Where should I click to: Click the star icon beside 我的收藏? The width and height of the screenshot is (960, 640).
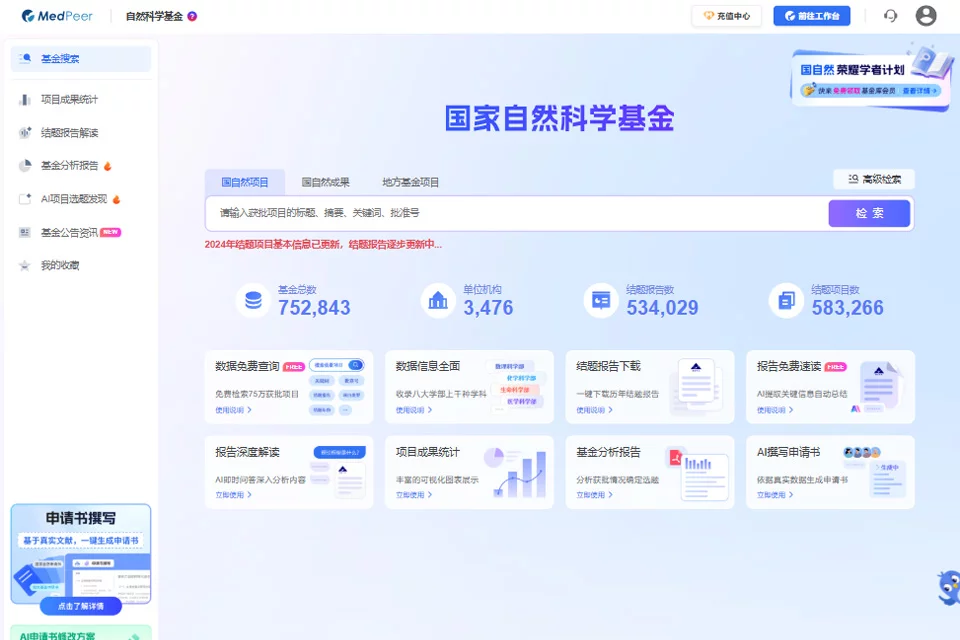(24, 265)
